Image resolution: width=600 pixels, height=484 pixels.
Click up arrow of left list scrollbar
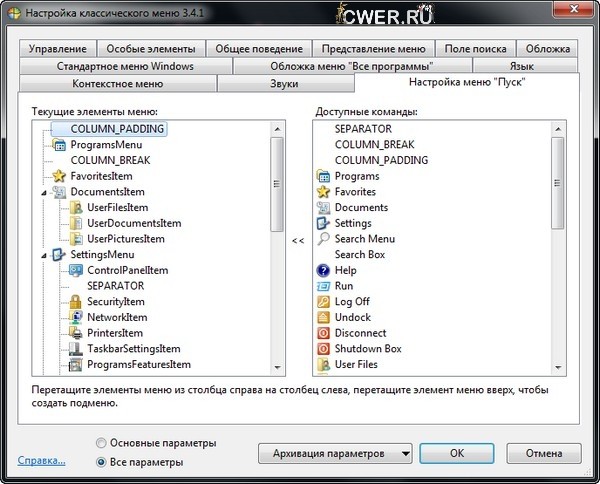(x=277, y=129)
